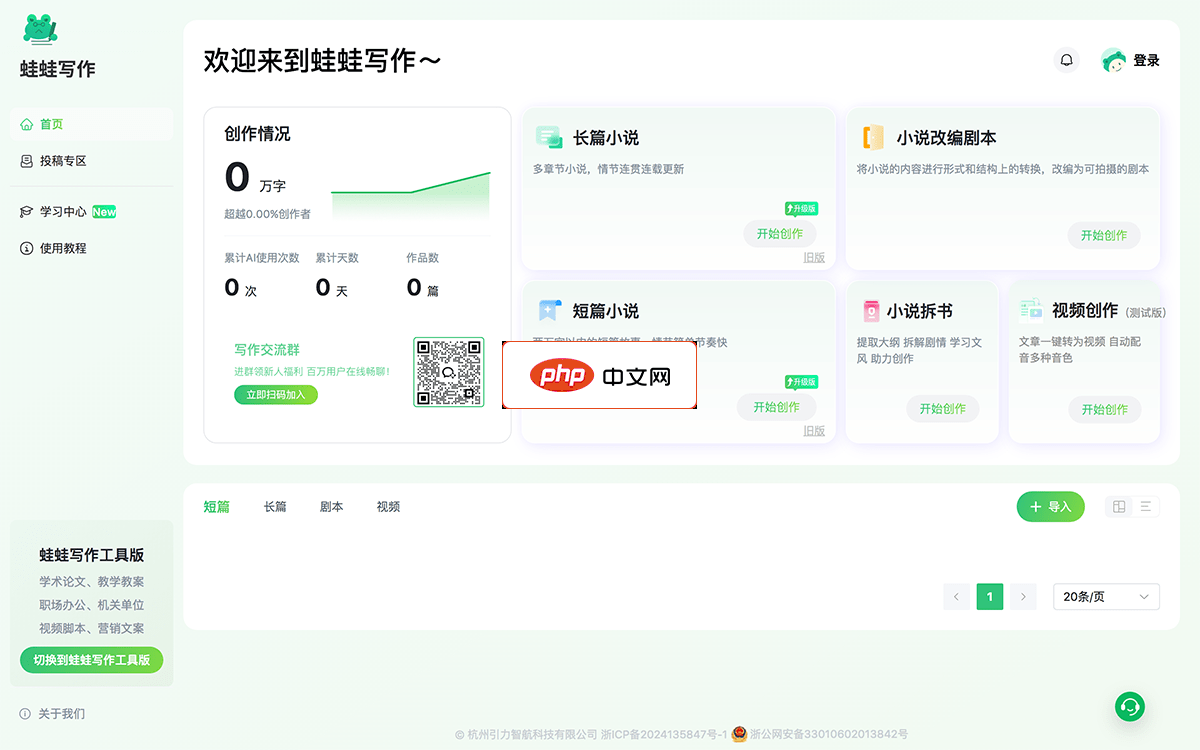Viewport: 1200px width, 750px height.
Task: Switch to the 短篇 tab
Action: pyautogui.click(x=217, y=507)
